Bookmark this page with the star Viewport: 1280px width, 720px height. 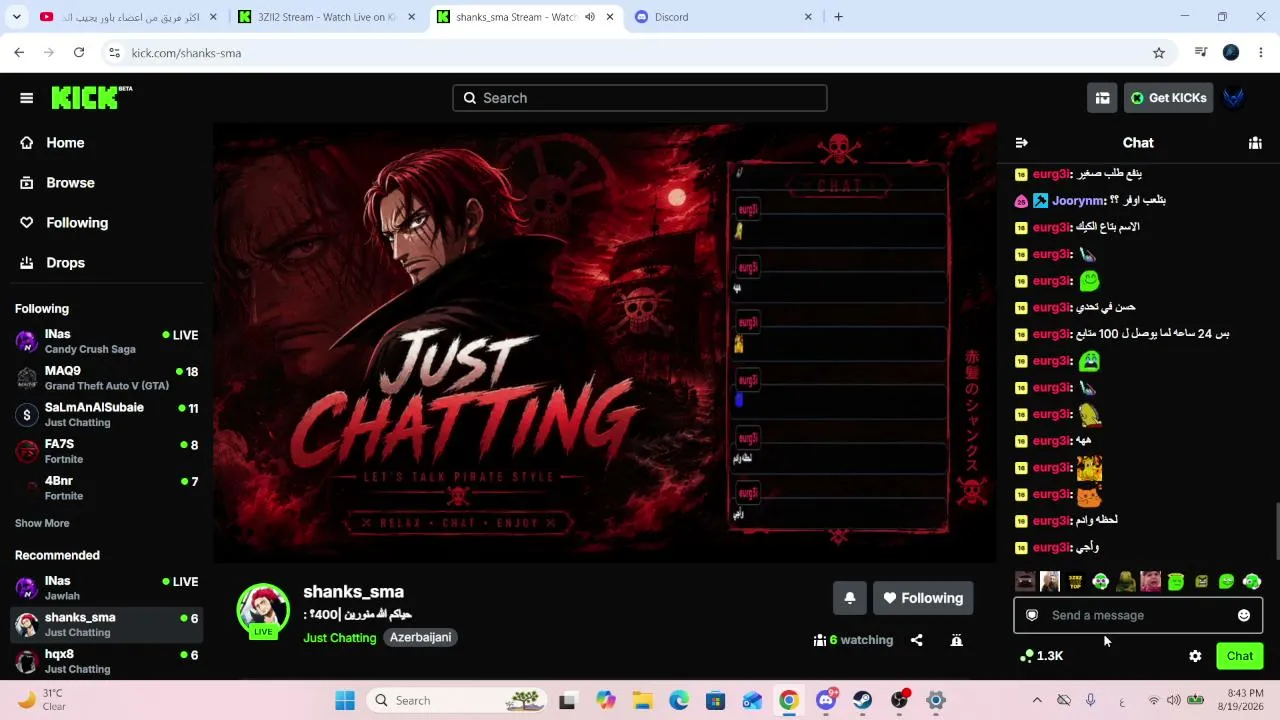[x=1159, y=53]
